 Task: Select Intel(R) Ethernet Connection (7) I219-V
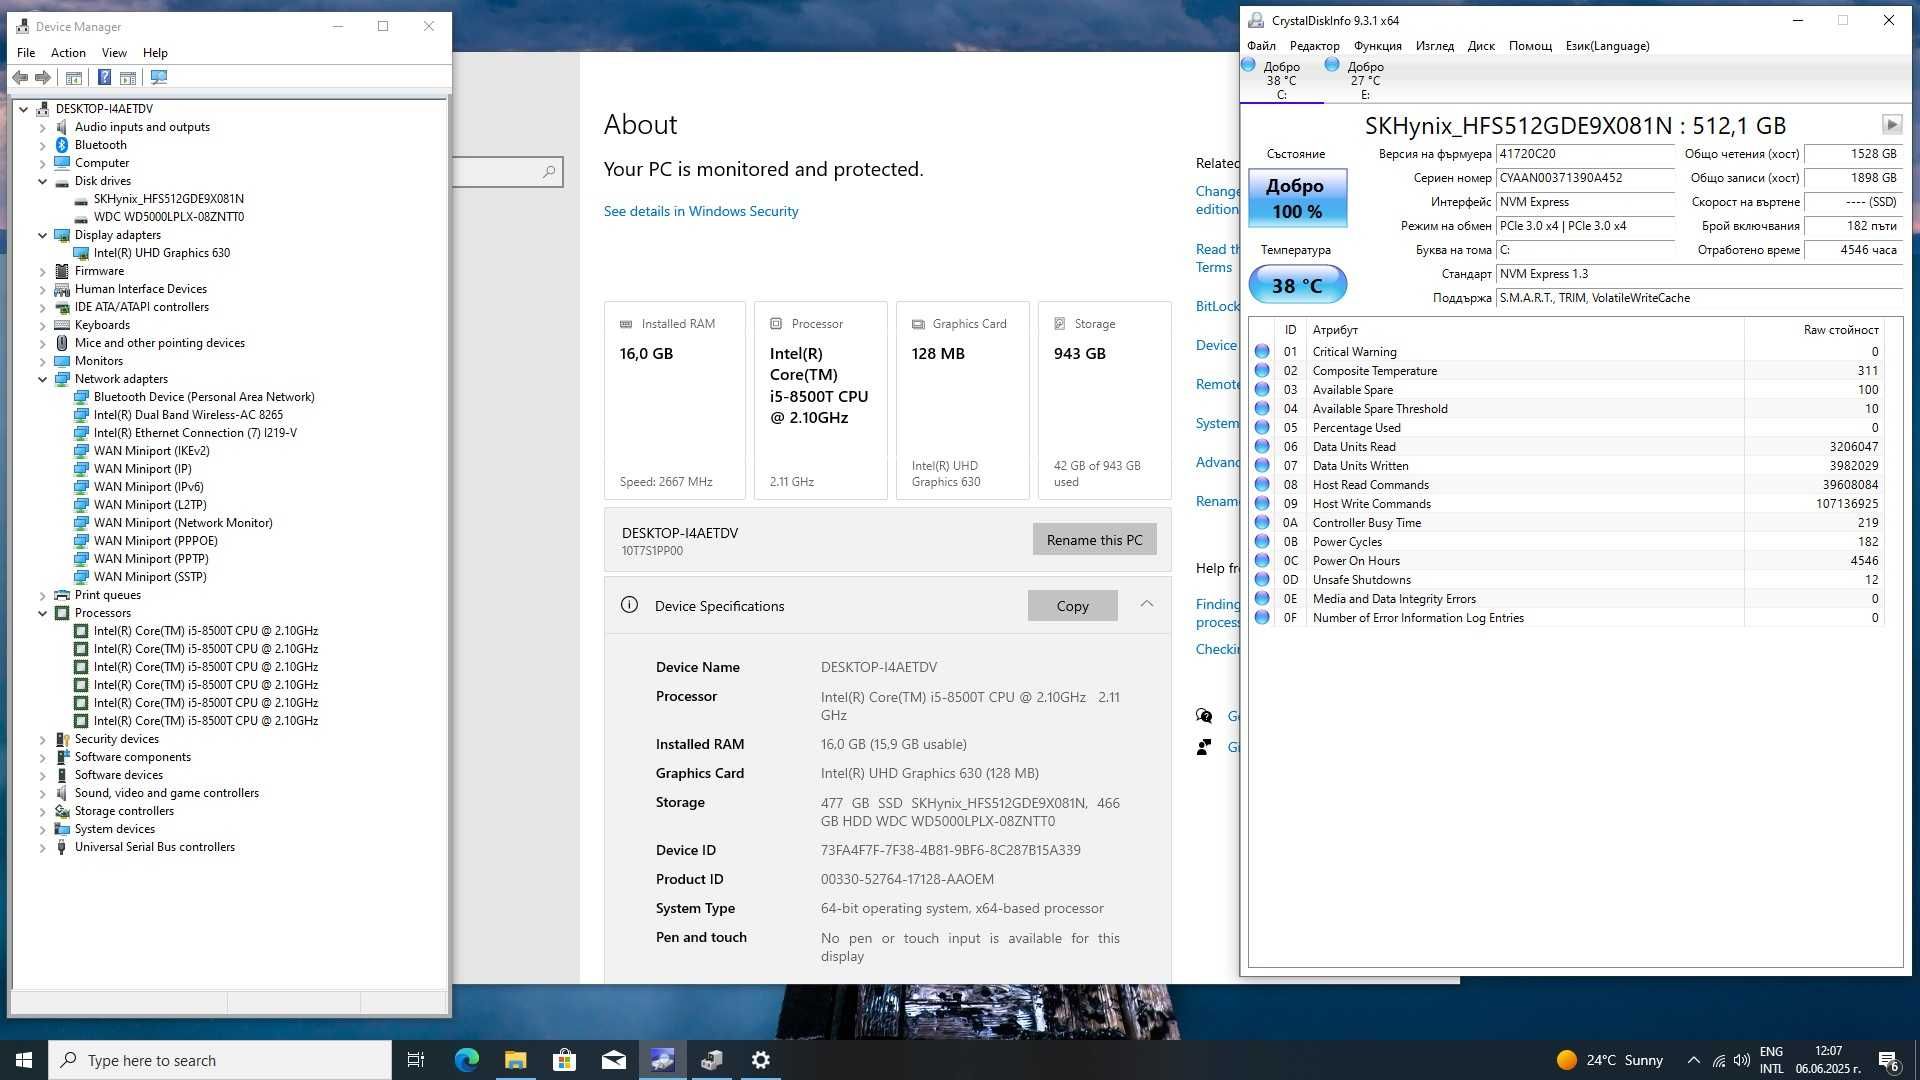(x=195, y=433)
